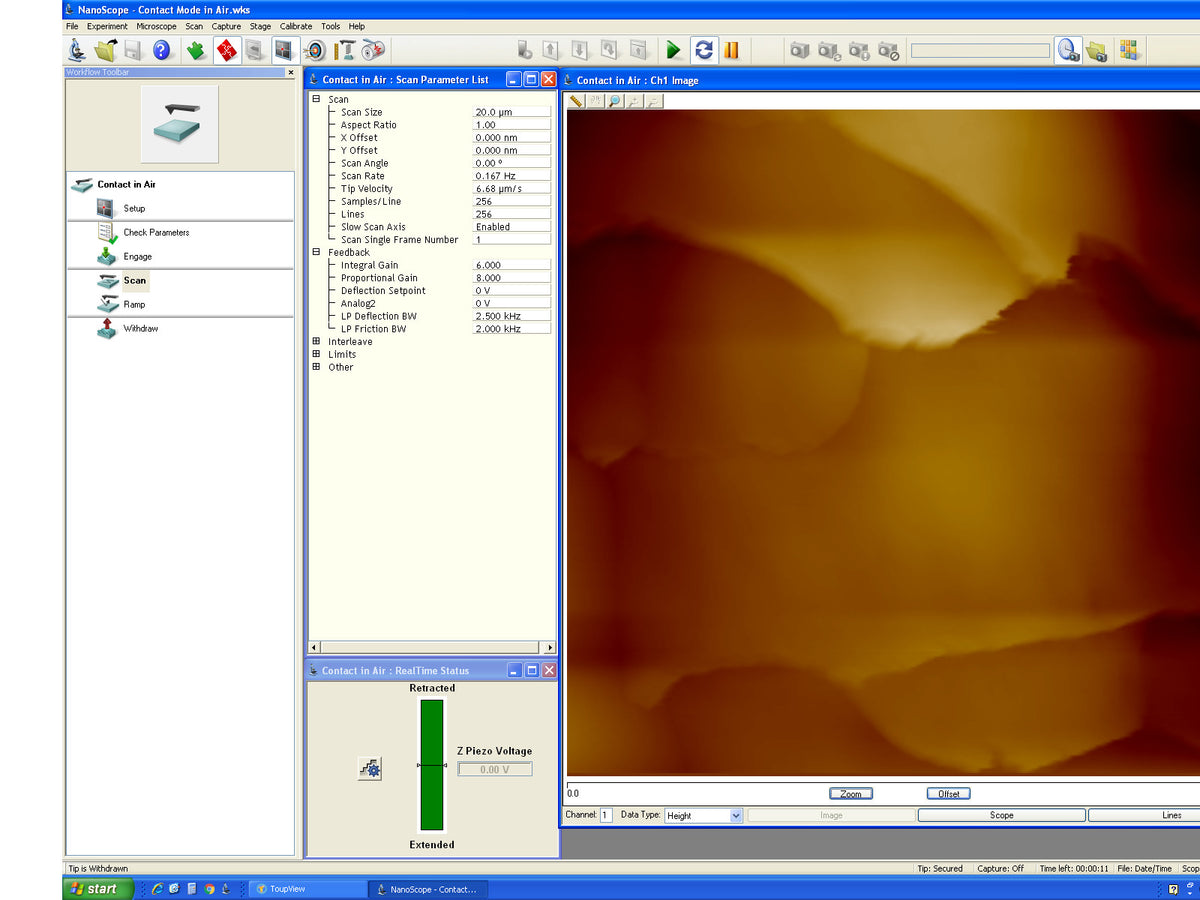This screenshot has height=900, width=1200.
Task: Click the red puzzle diamond toolbar icon
Action: point(227,50)
